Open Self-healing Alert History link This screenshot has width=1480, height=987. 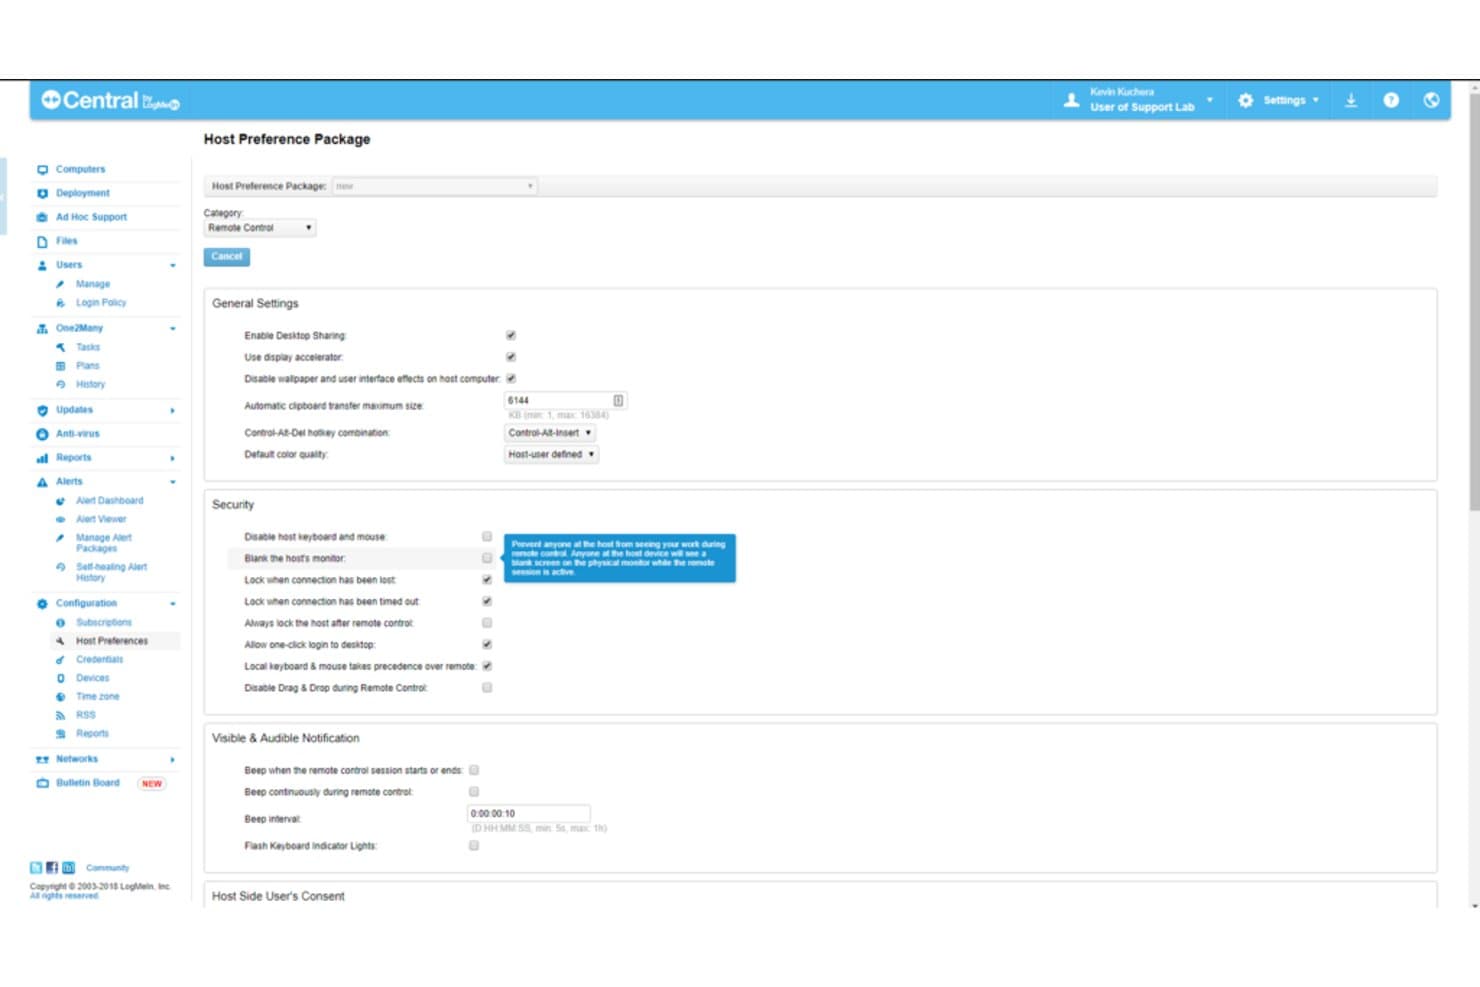click(111, 572)
